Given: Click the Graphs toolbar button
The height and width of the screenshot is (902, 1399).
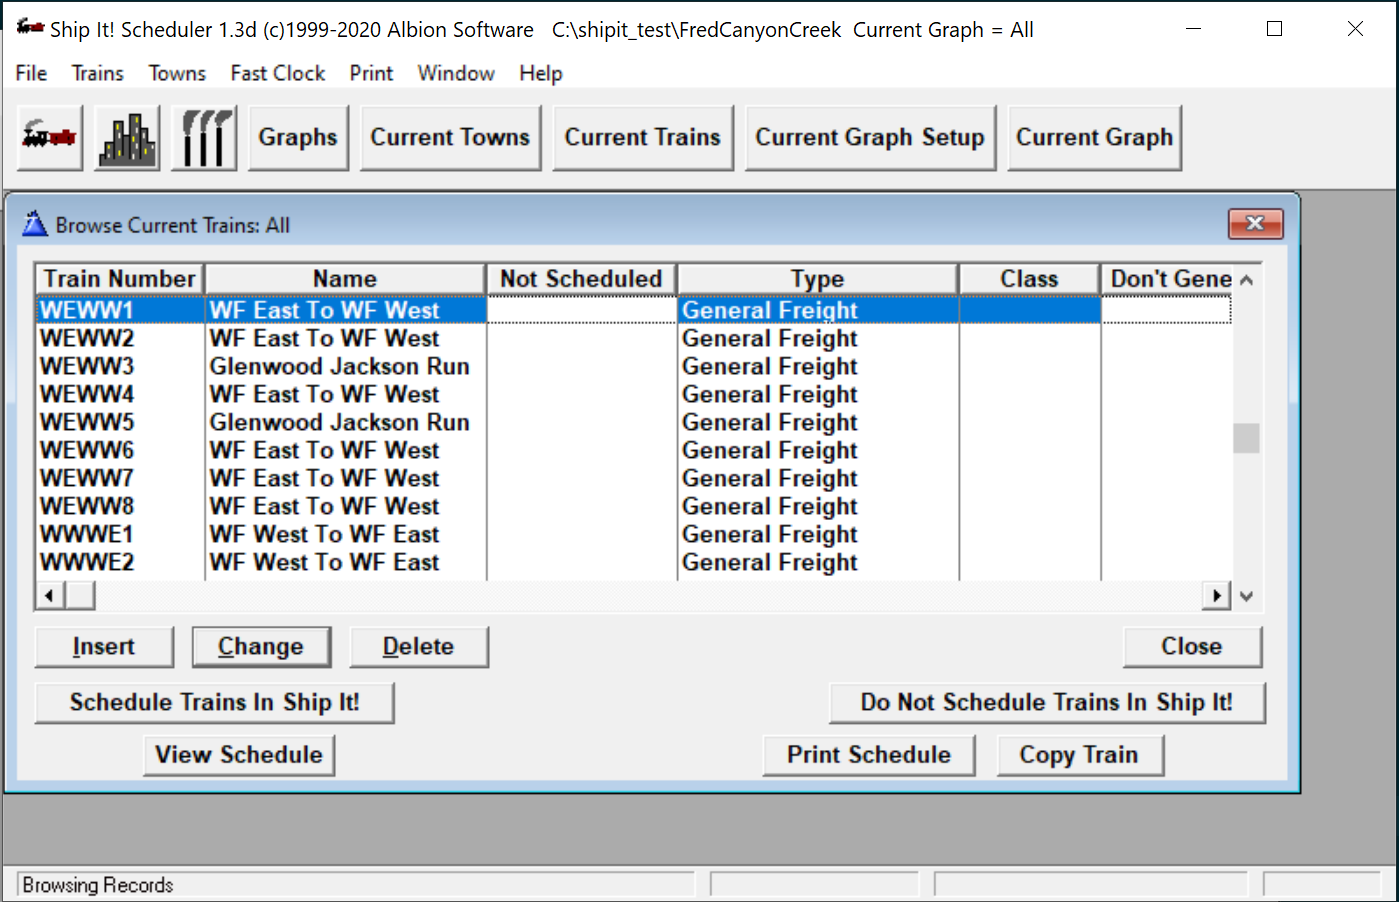Looking at the screenshot, I should 298,137.
